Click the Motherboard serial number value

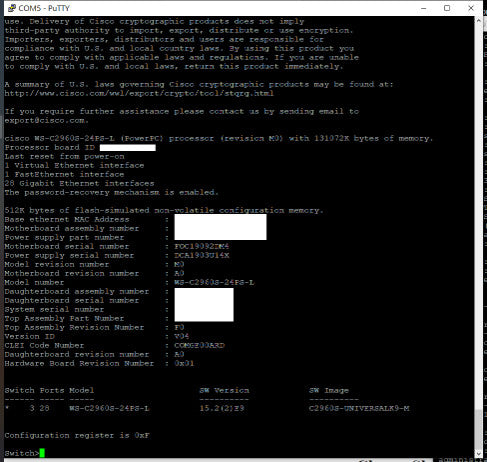click(x=202, y=246)
